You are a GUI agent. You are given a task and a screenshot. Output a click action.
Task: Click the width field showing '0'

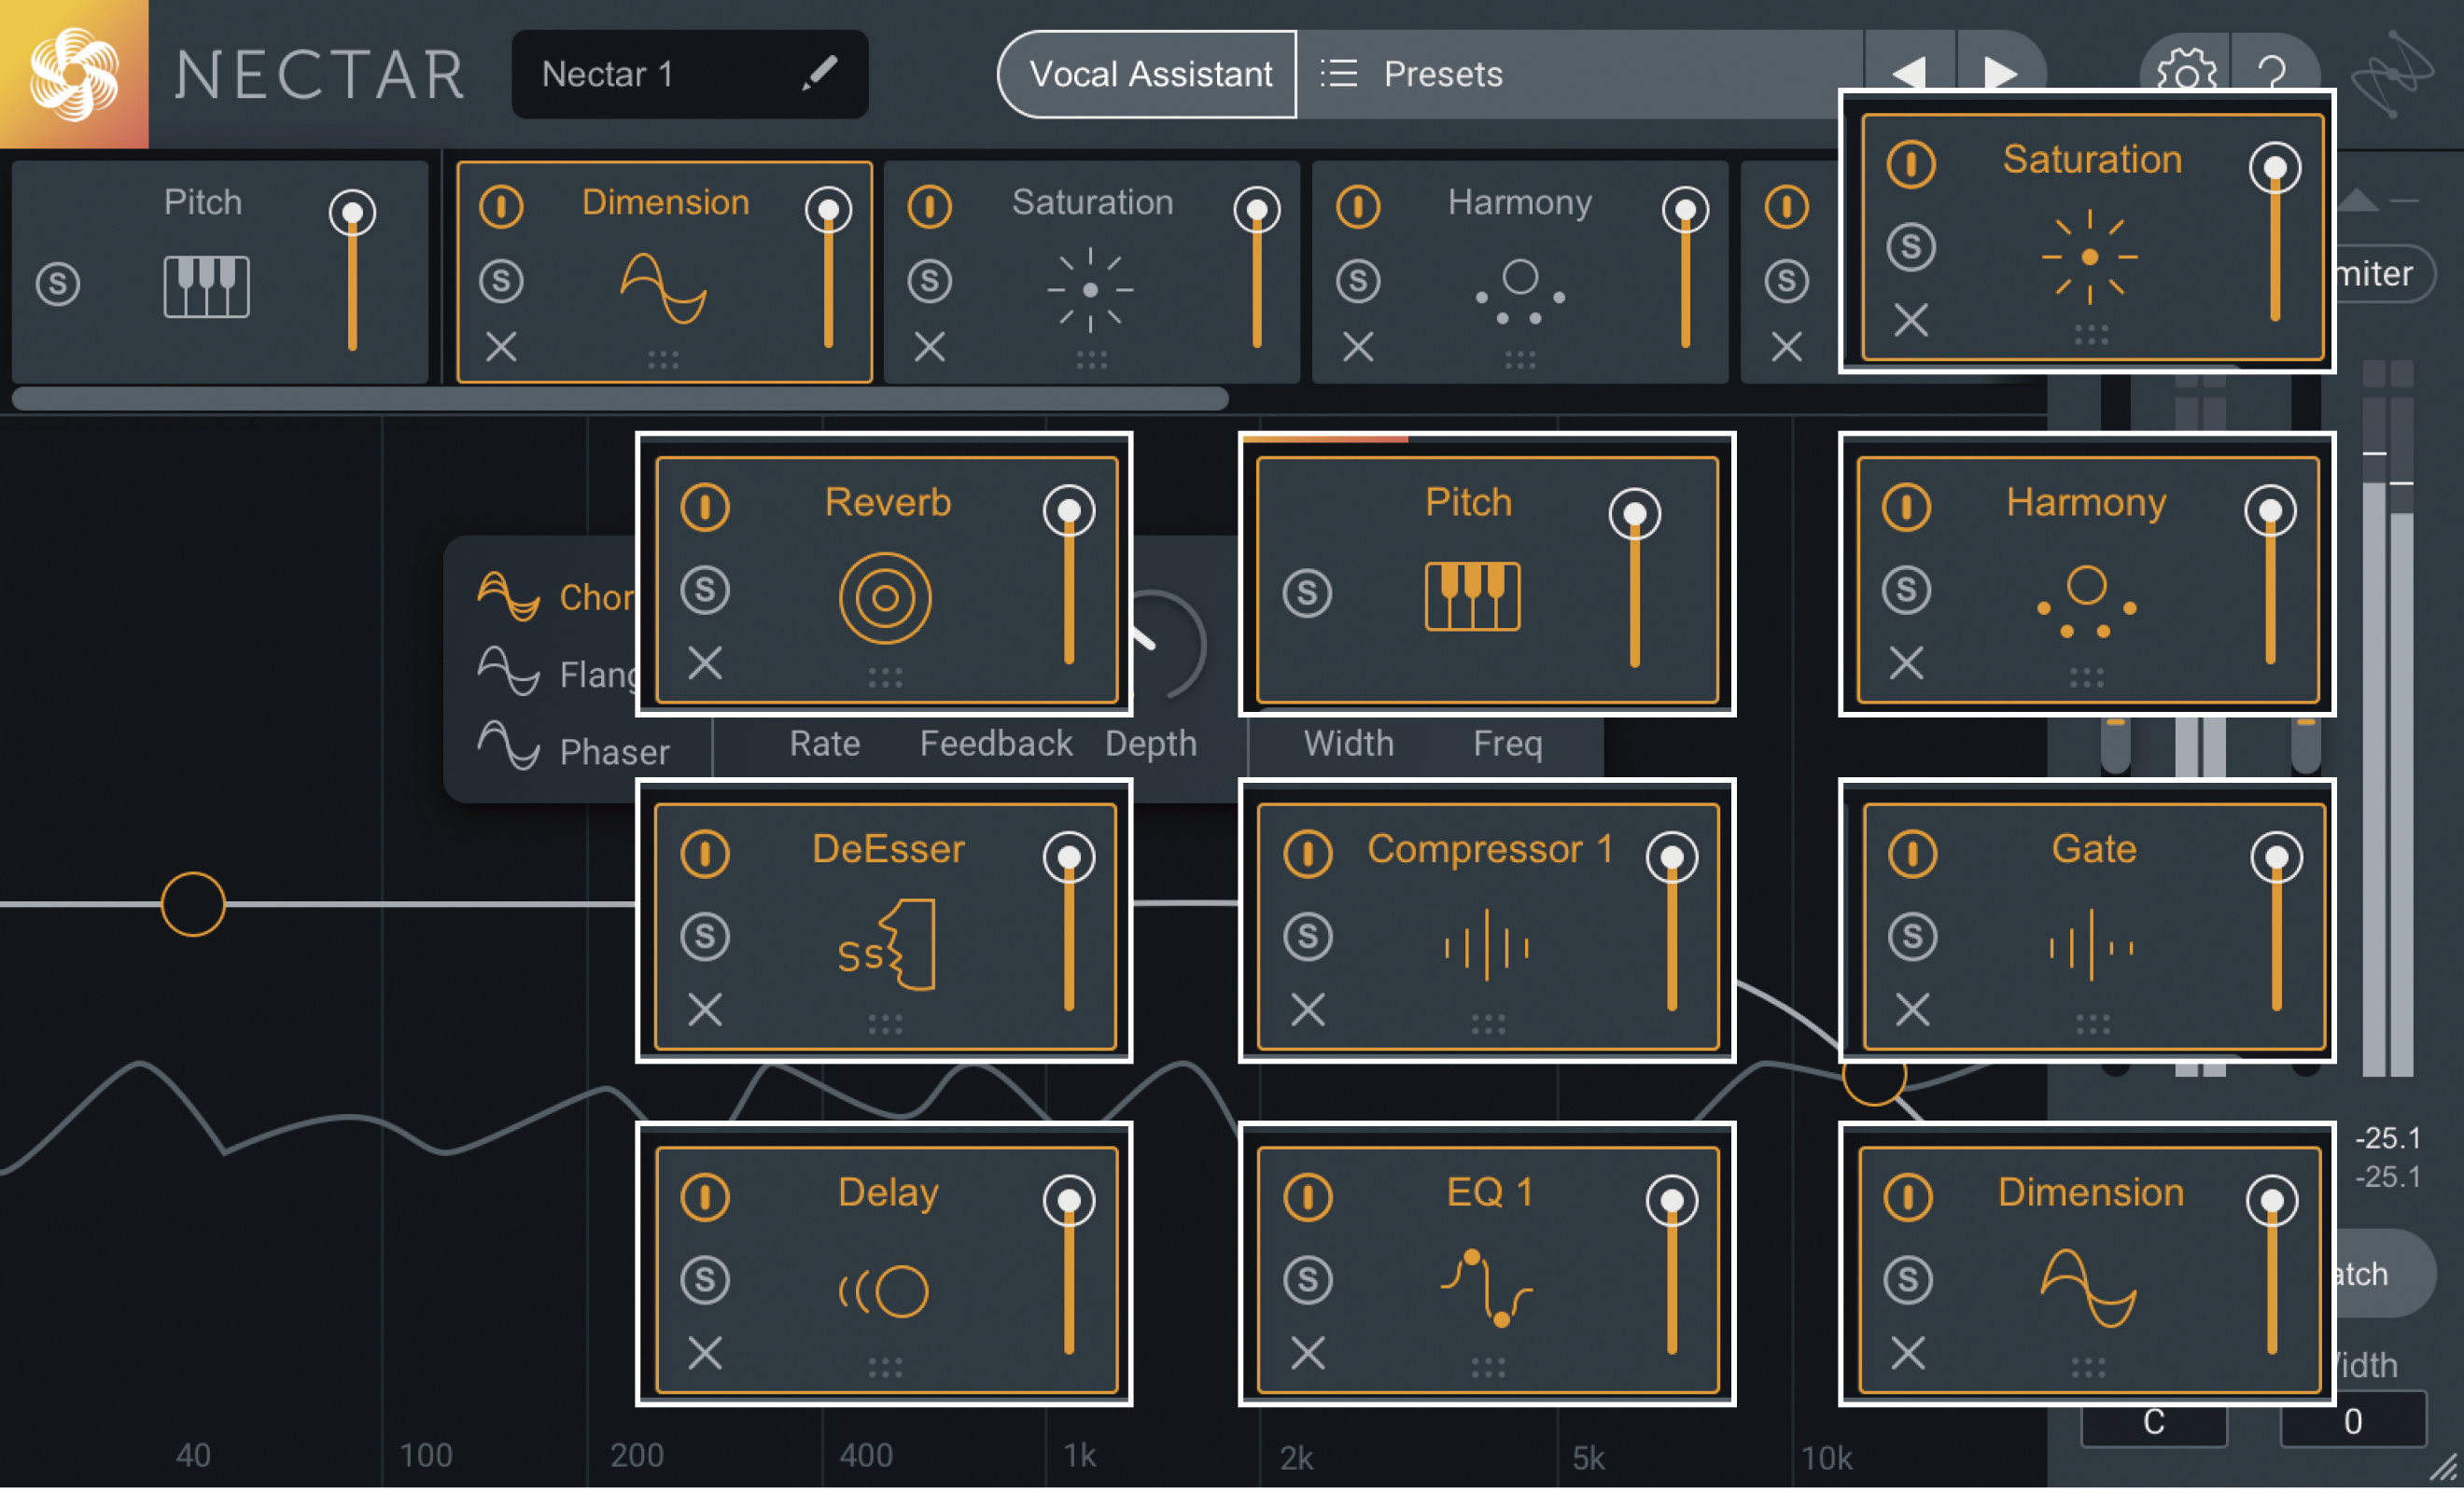pyautogui.click(x=2353, y=1422)
